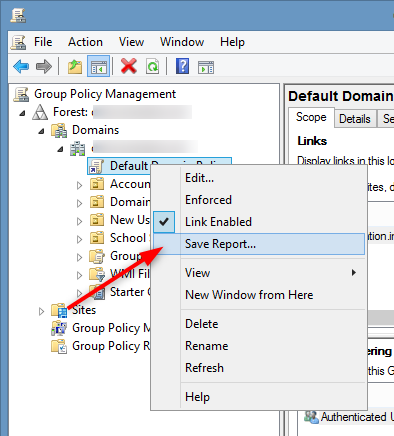The height and width of the screenshot is (436, 394).
Task: Click the Authenticated Users group icon
Action: click(311, 417)
